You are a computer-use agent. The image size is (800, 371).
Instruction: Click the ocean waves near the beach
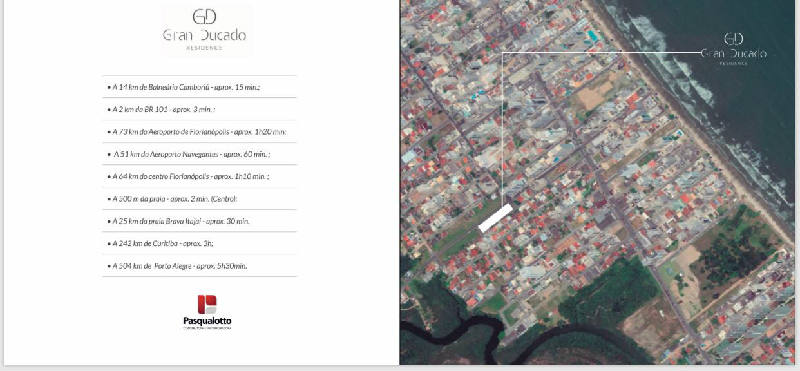click(679, 66)
